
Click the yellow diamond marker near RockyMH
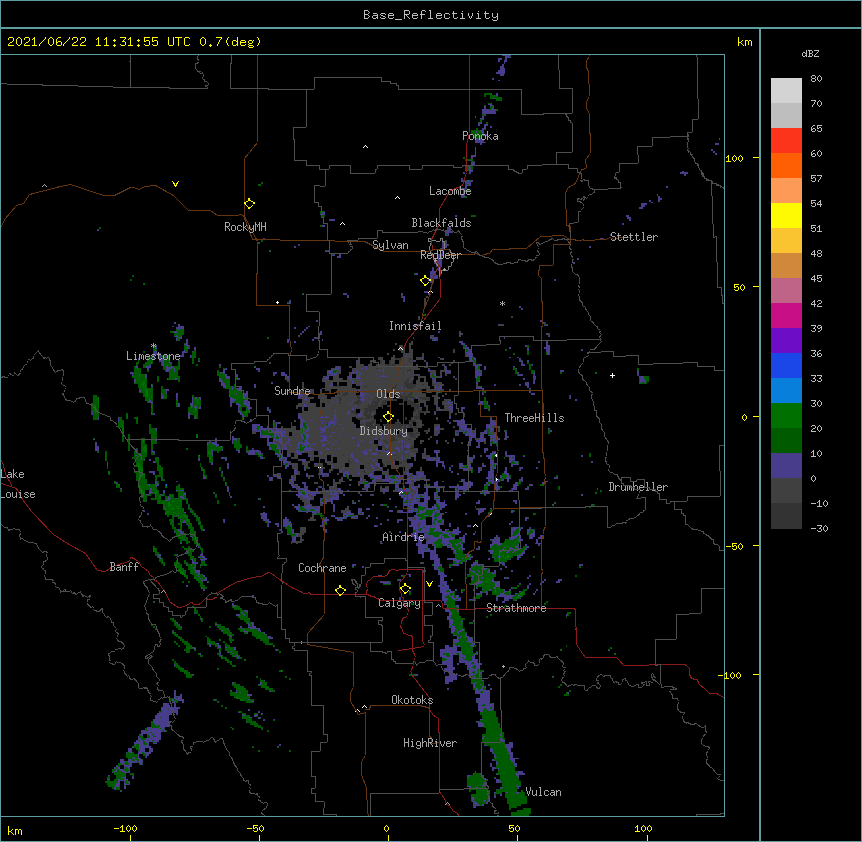(249, 204)
